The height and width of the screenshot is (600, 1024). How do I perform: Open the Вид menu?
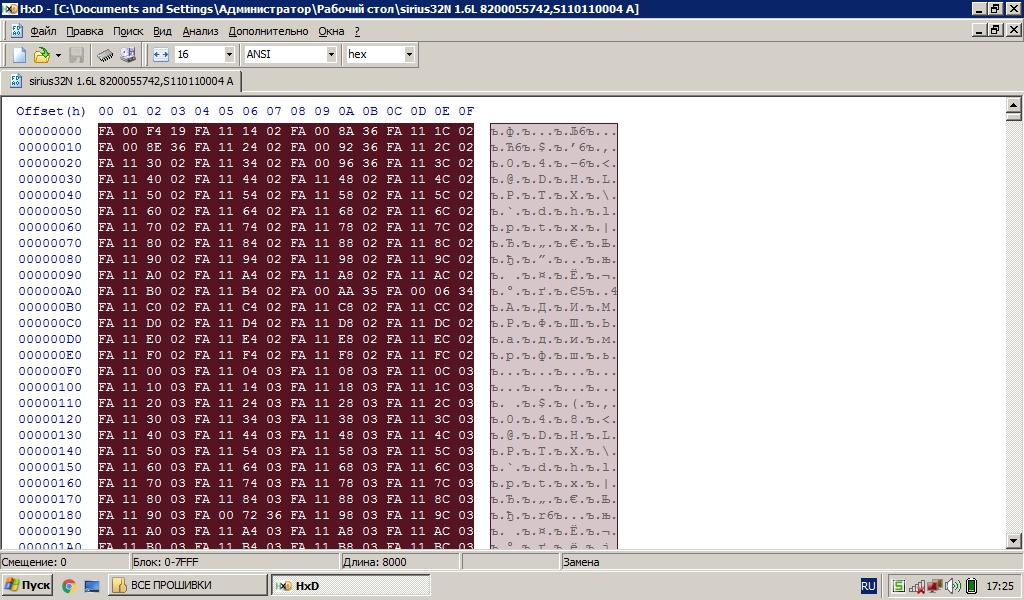pyautogui.click(x=162, y=31)
